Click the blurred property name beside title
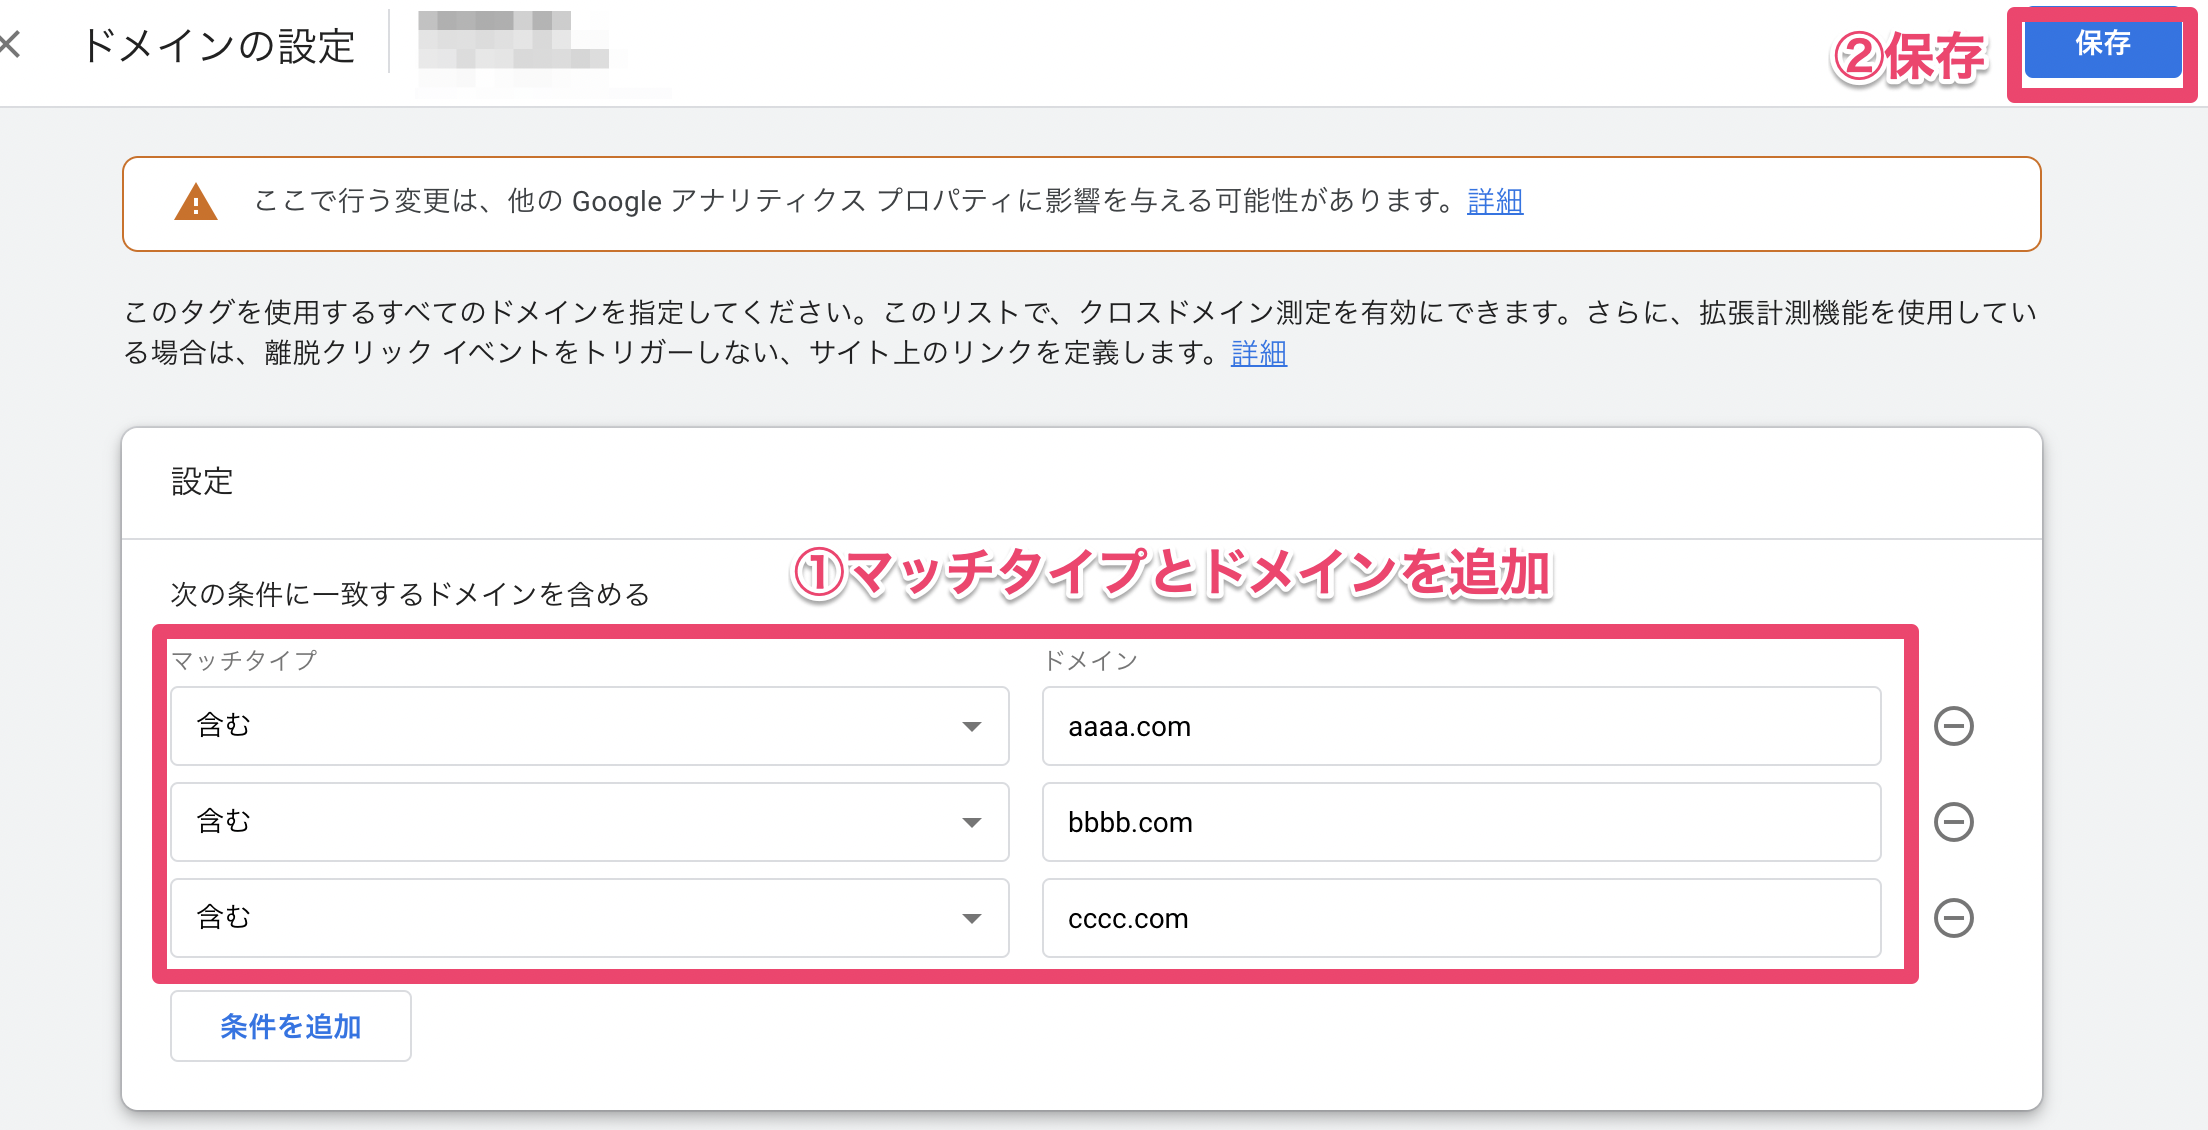 tap(514, 42)
